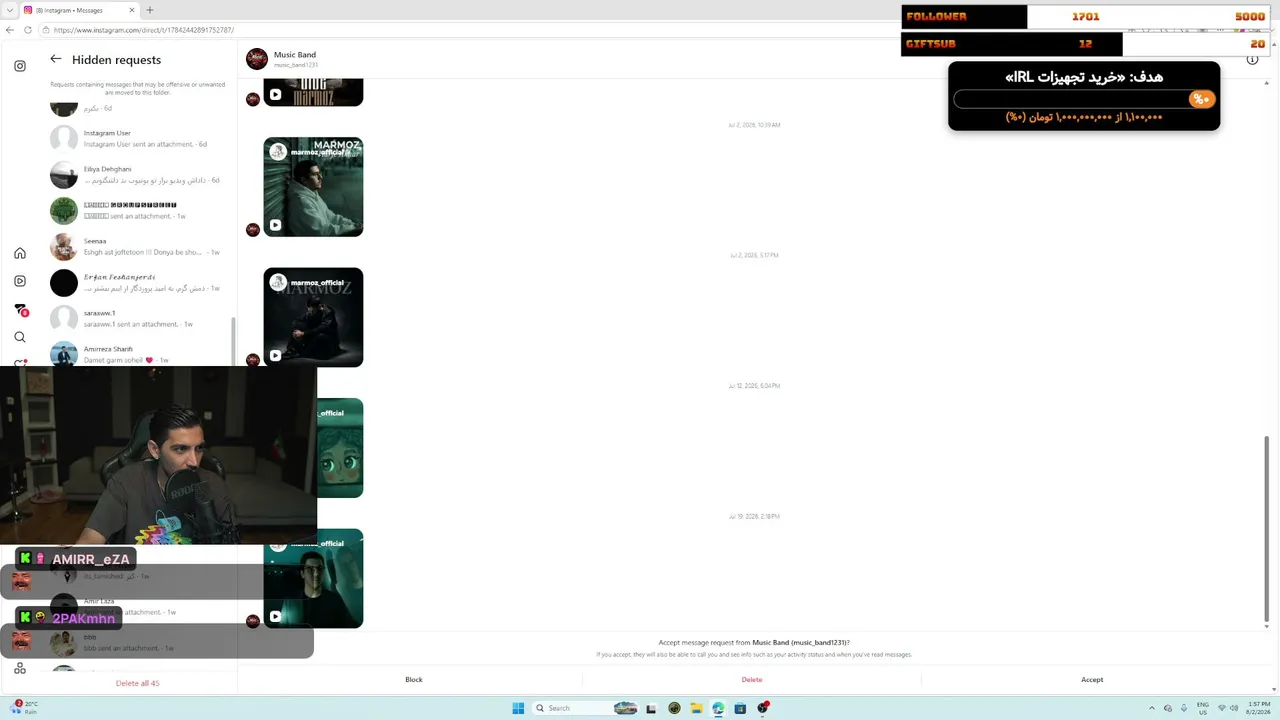Click the browser back arrow
The image size is (1280, 720).
(x=10, y=30)
